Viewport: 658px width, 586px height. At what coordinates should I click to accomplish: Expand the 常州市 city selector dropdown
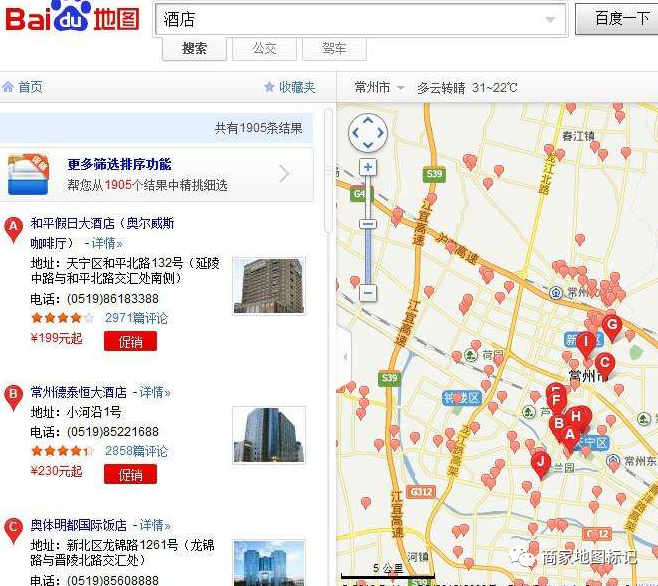(380, 88)
